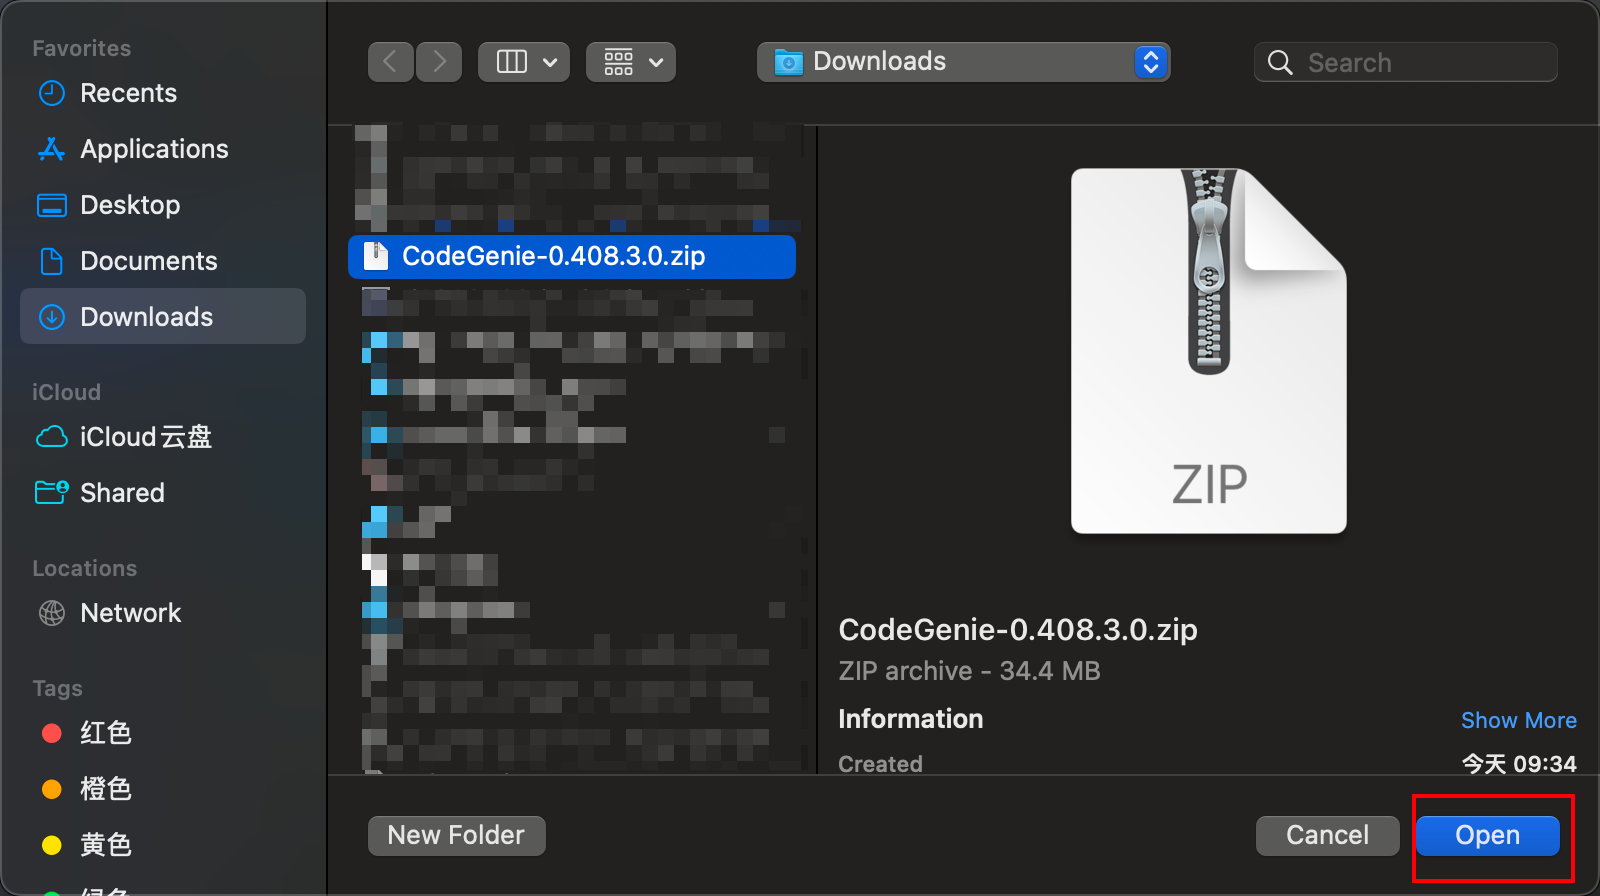Click the Tags section header

[x=57, y=688]
